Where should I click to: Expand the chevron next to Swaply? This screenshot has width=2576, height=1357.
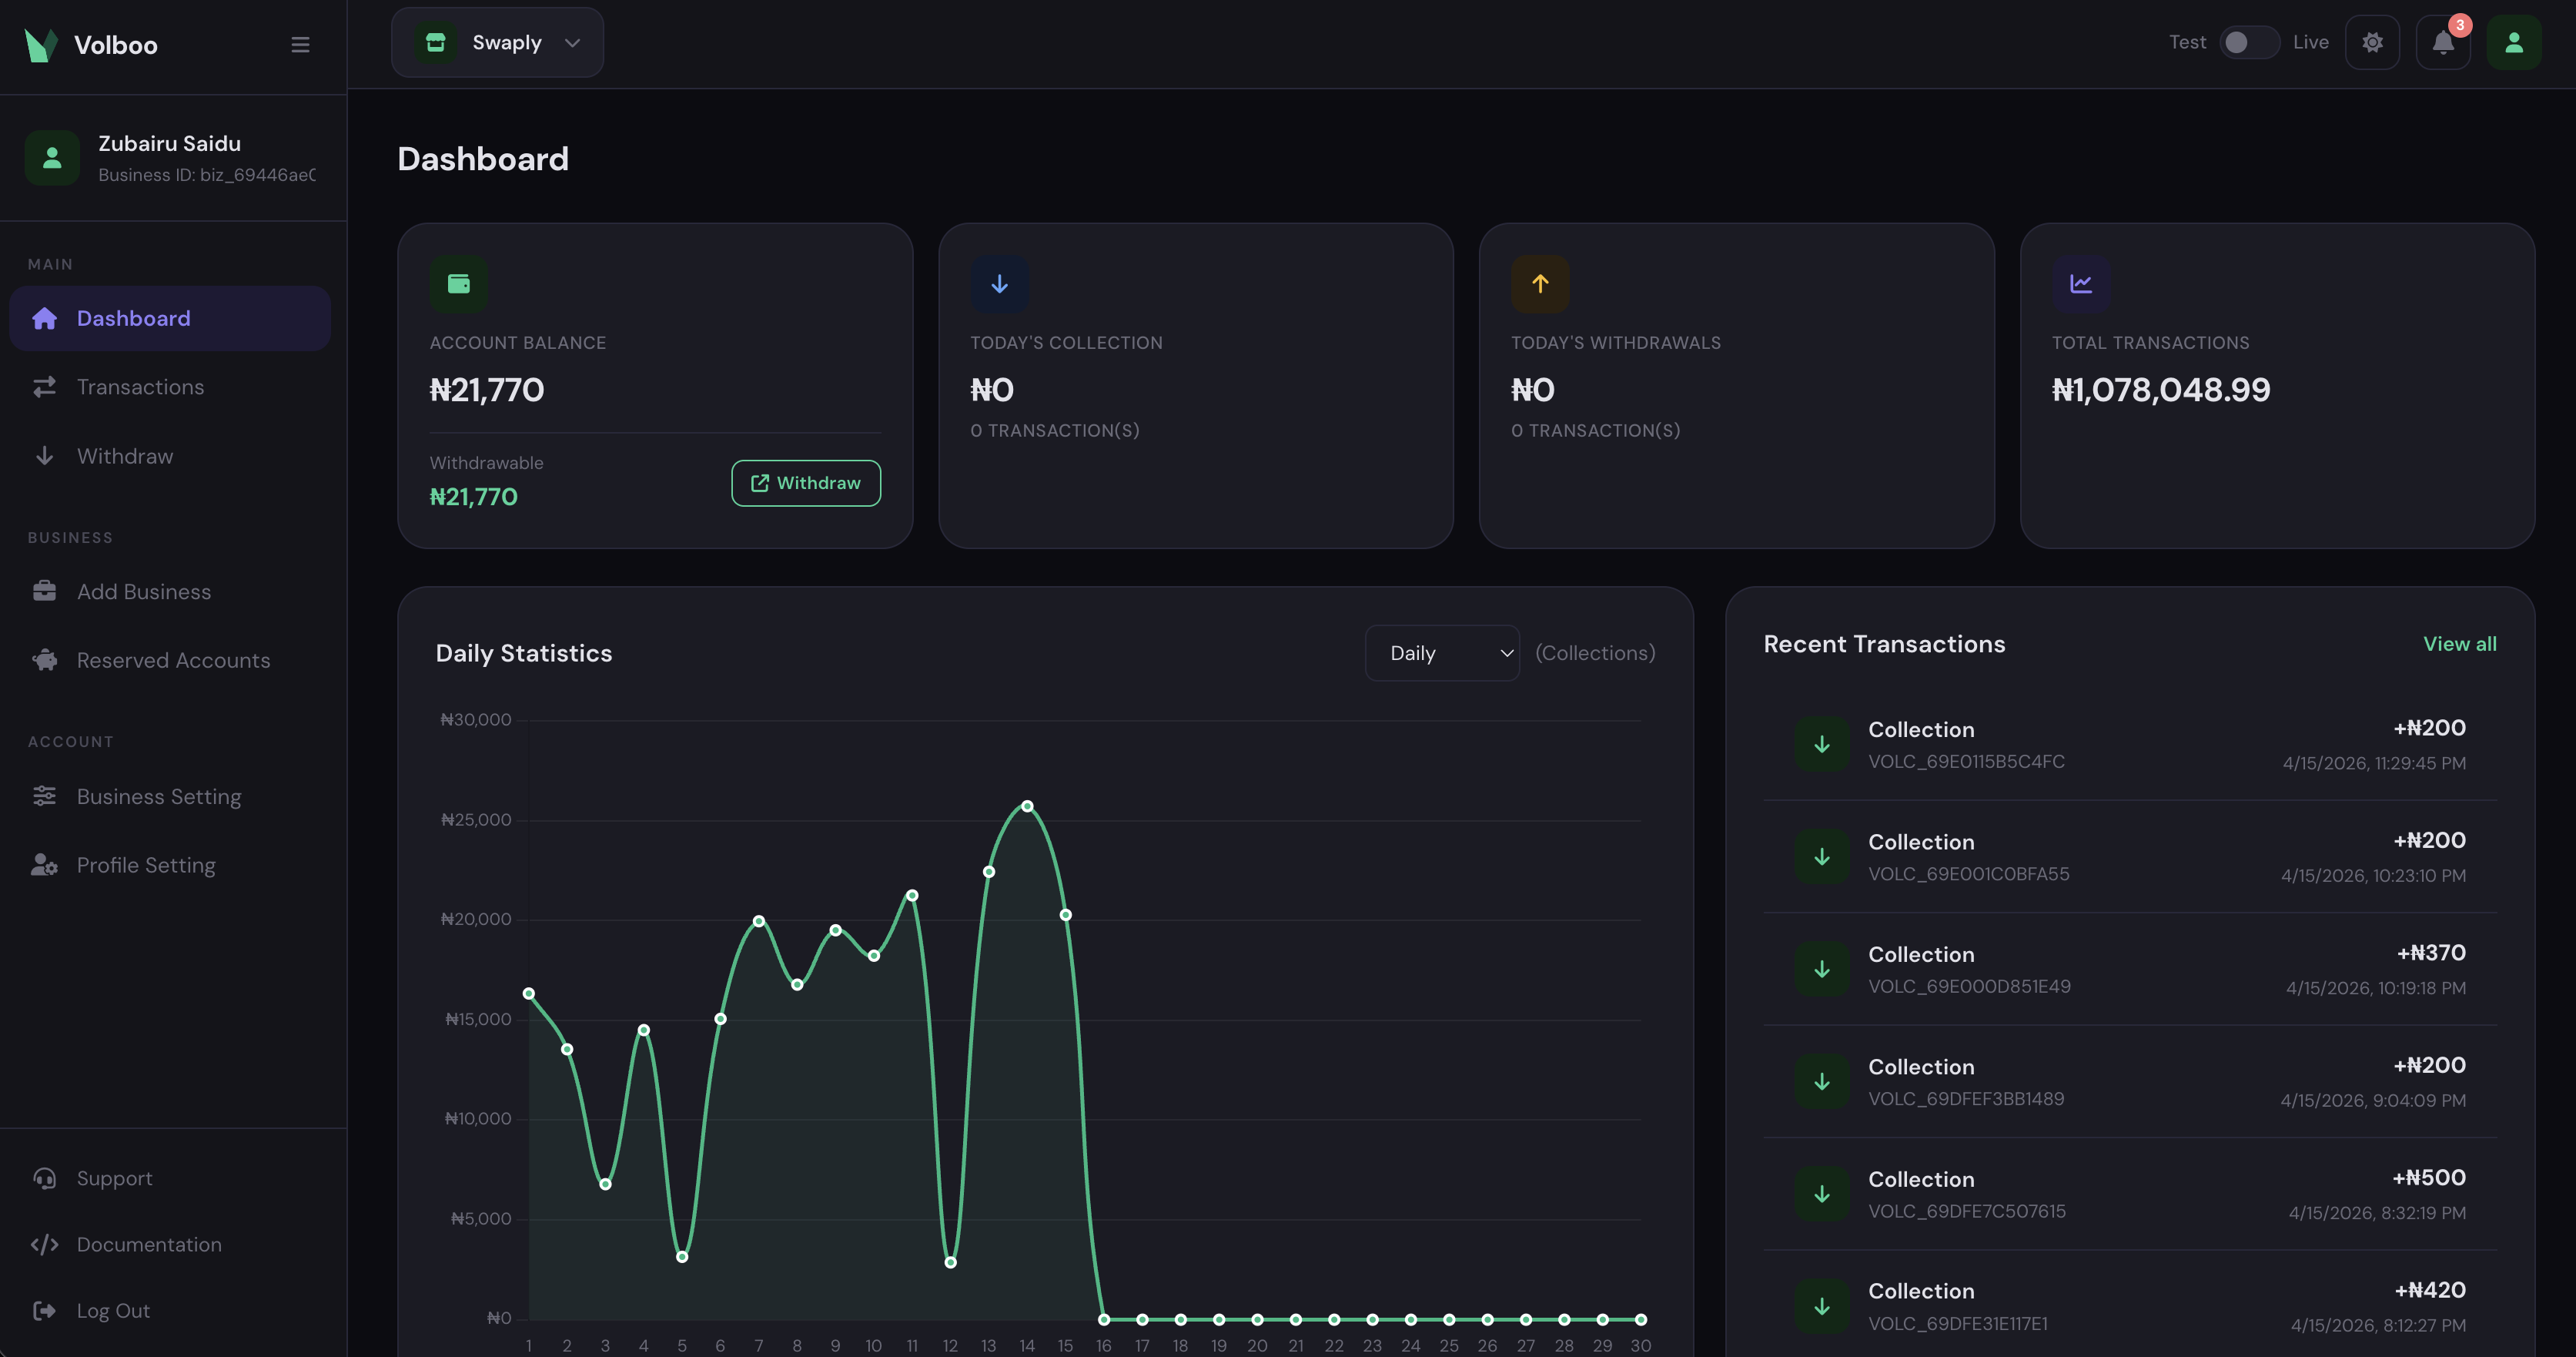tap(572, 42)
